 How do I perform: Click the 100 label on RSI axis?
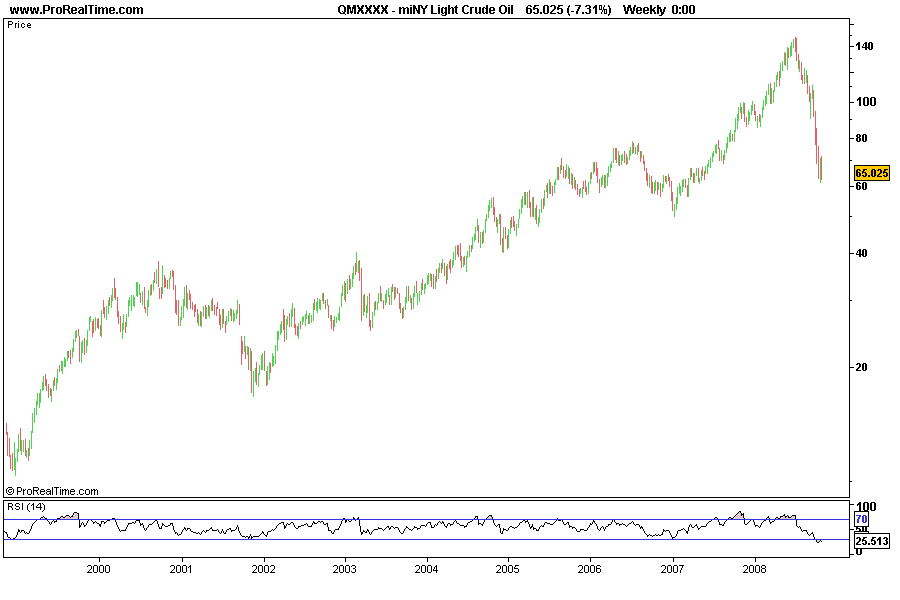[866, 506]
